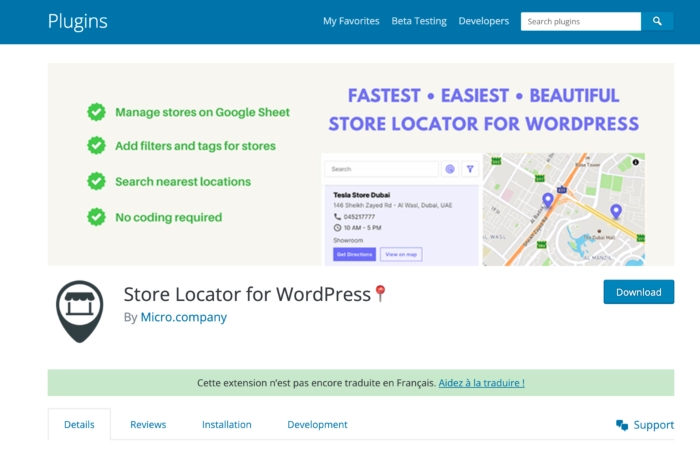
Task: Click the clock icon beside 10 AM - 5 PM
Action: point(337,228)
